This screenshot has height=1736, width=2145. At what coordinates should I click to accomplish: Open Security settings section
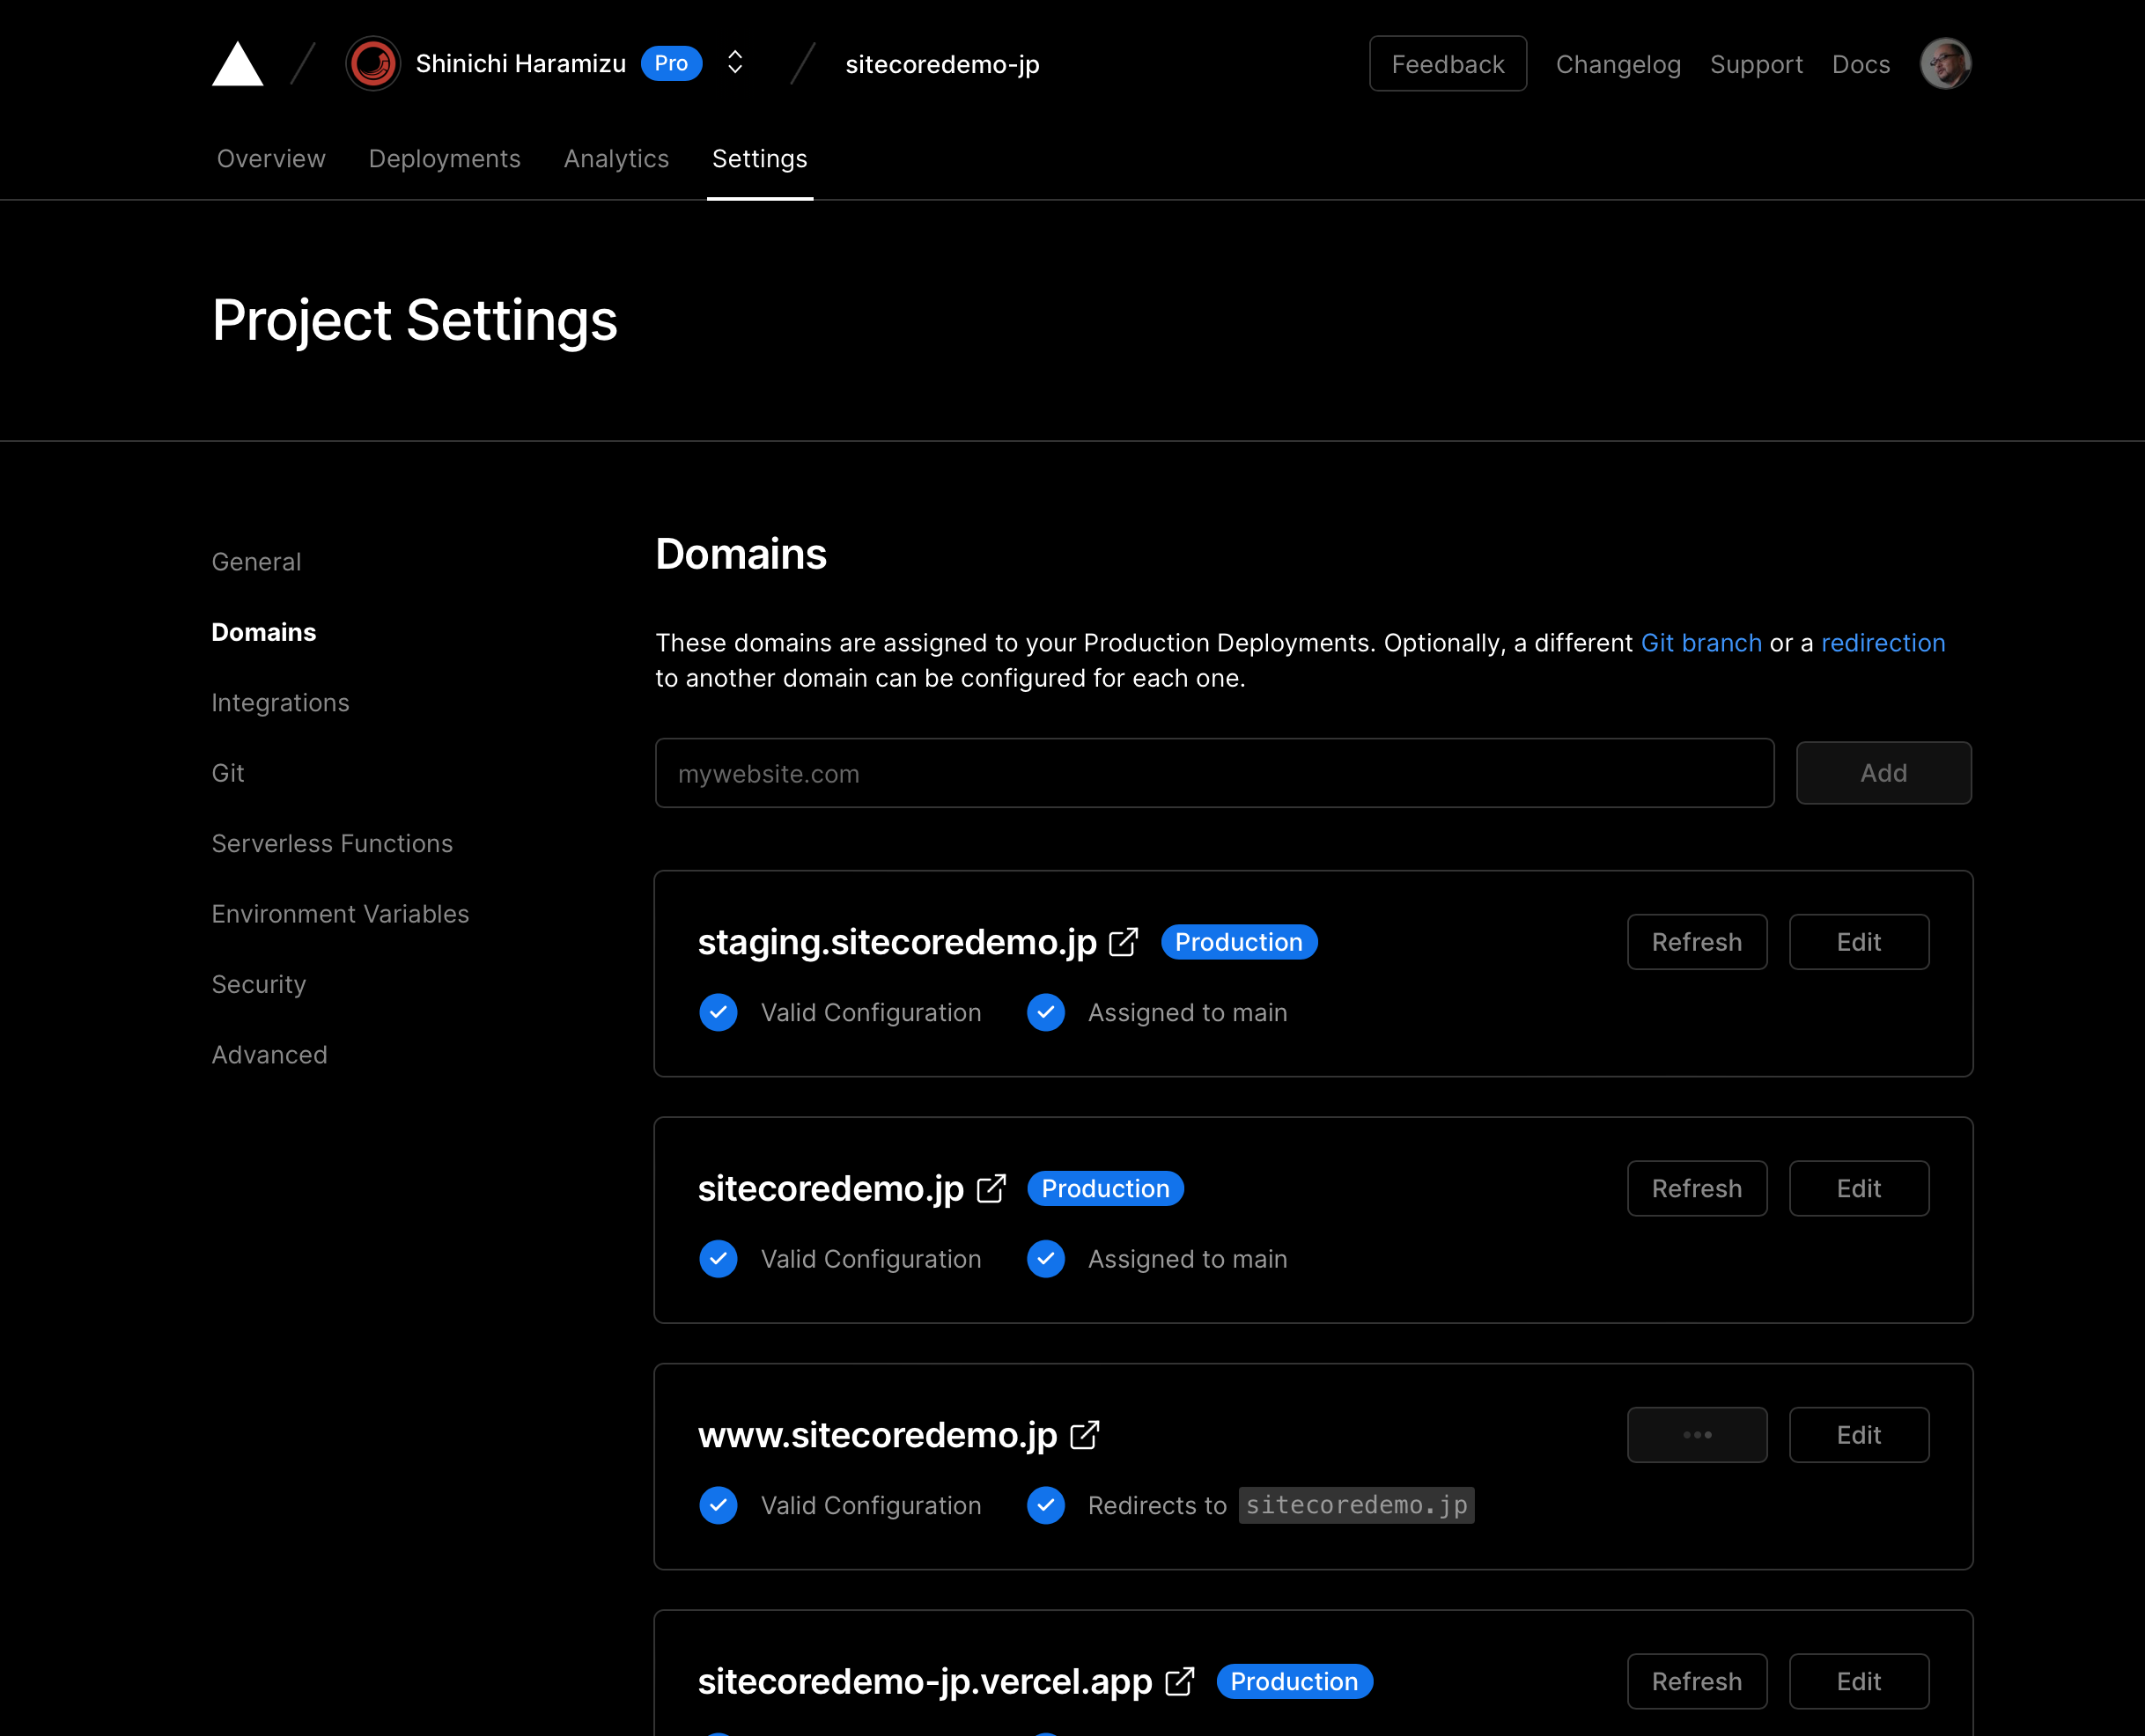[259, 984]
